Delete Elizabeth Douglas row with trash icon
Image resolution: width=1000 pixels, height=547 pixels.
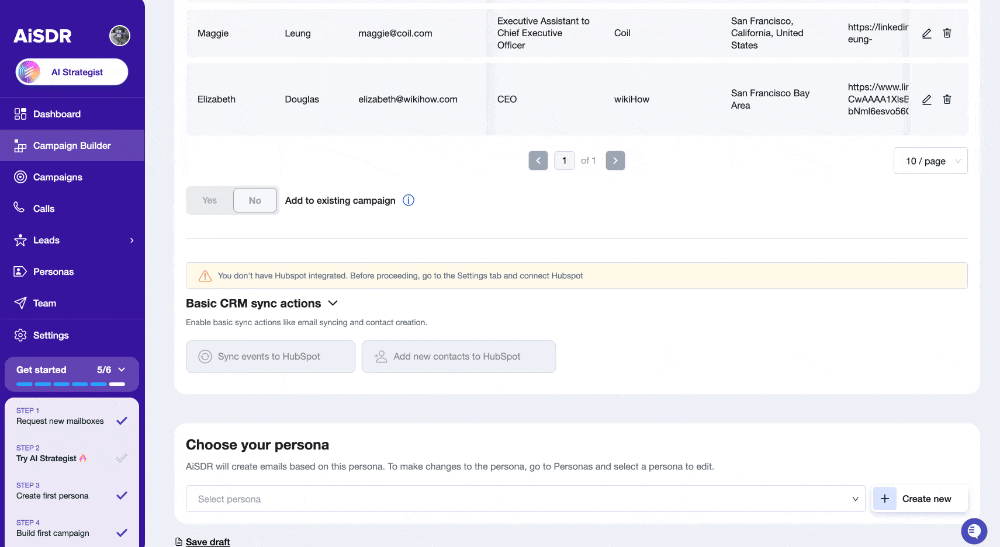(x=947, y=99)
